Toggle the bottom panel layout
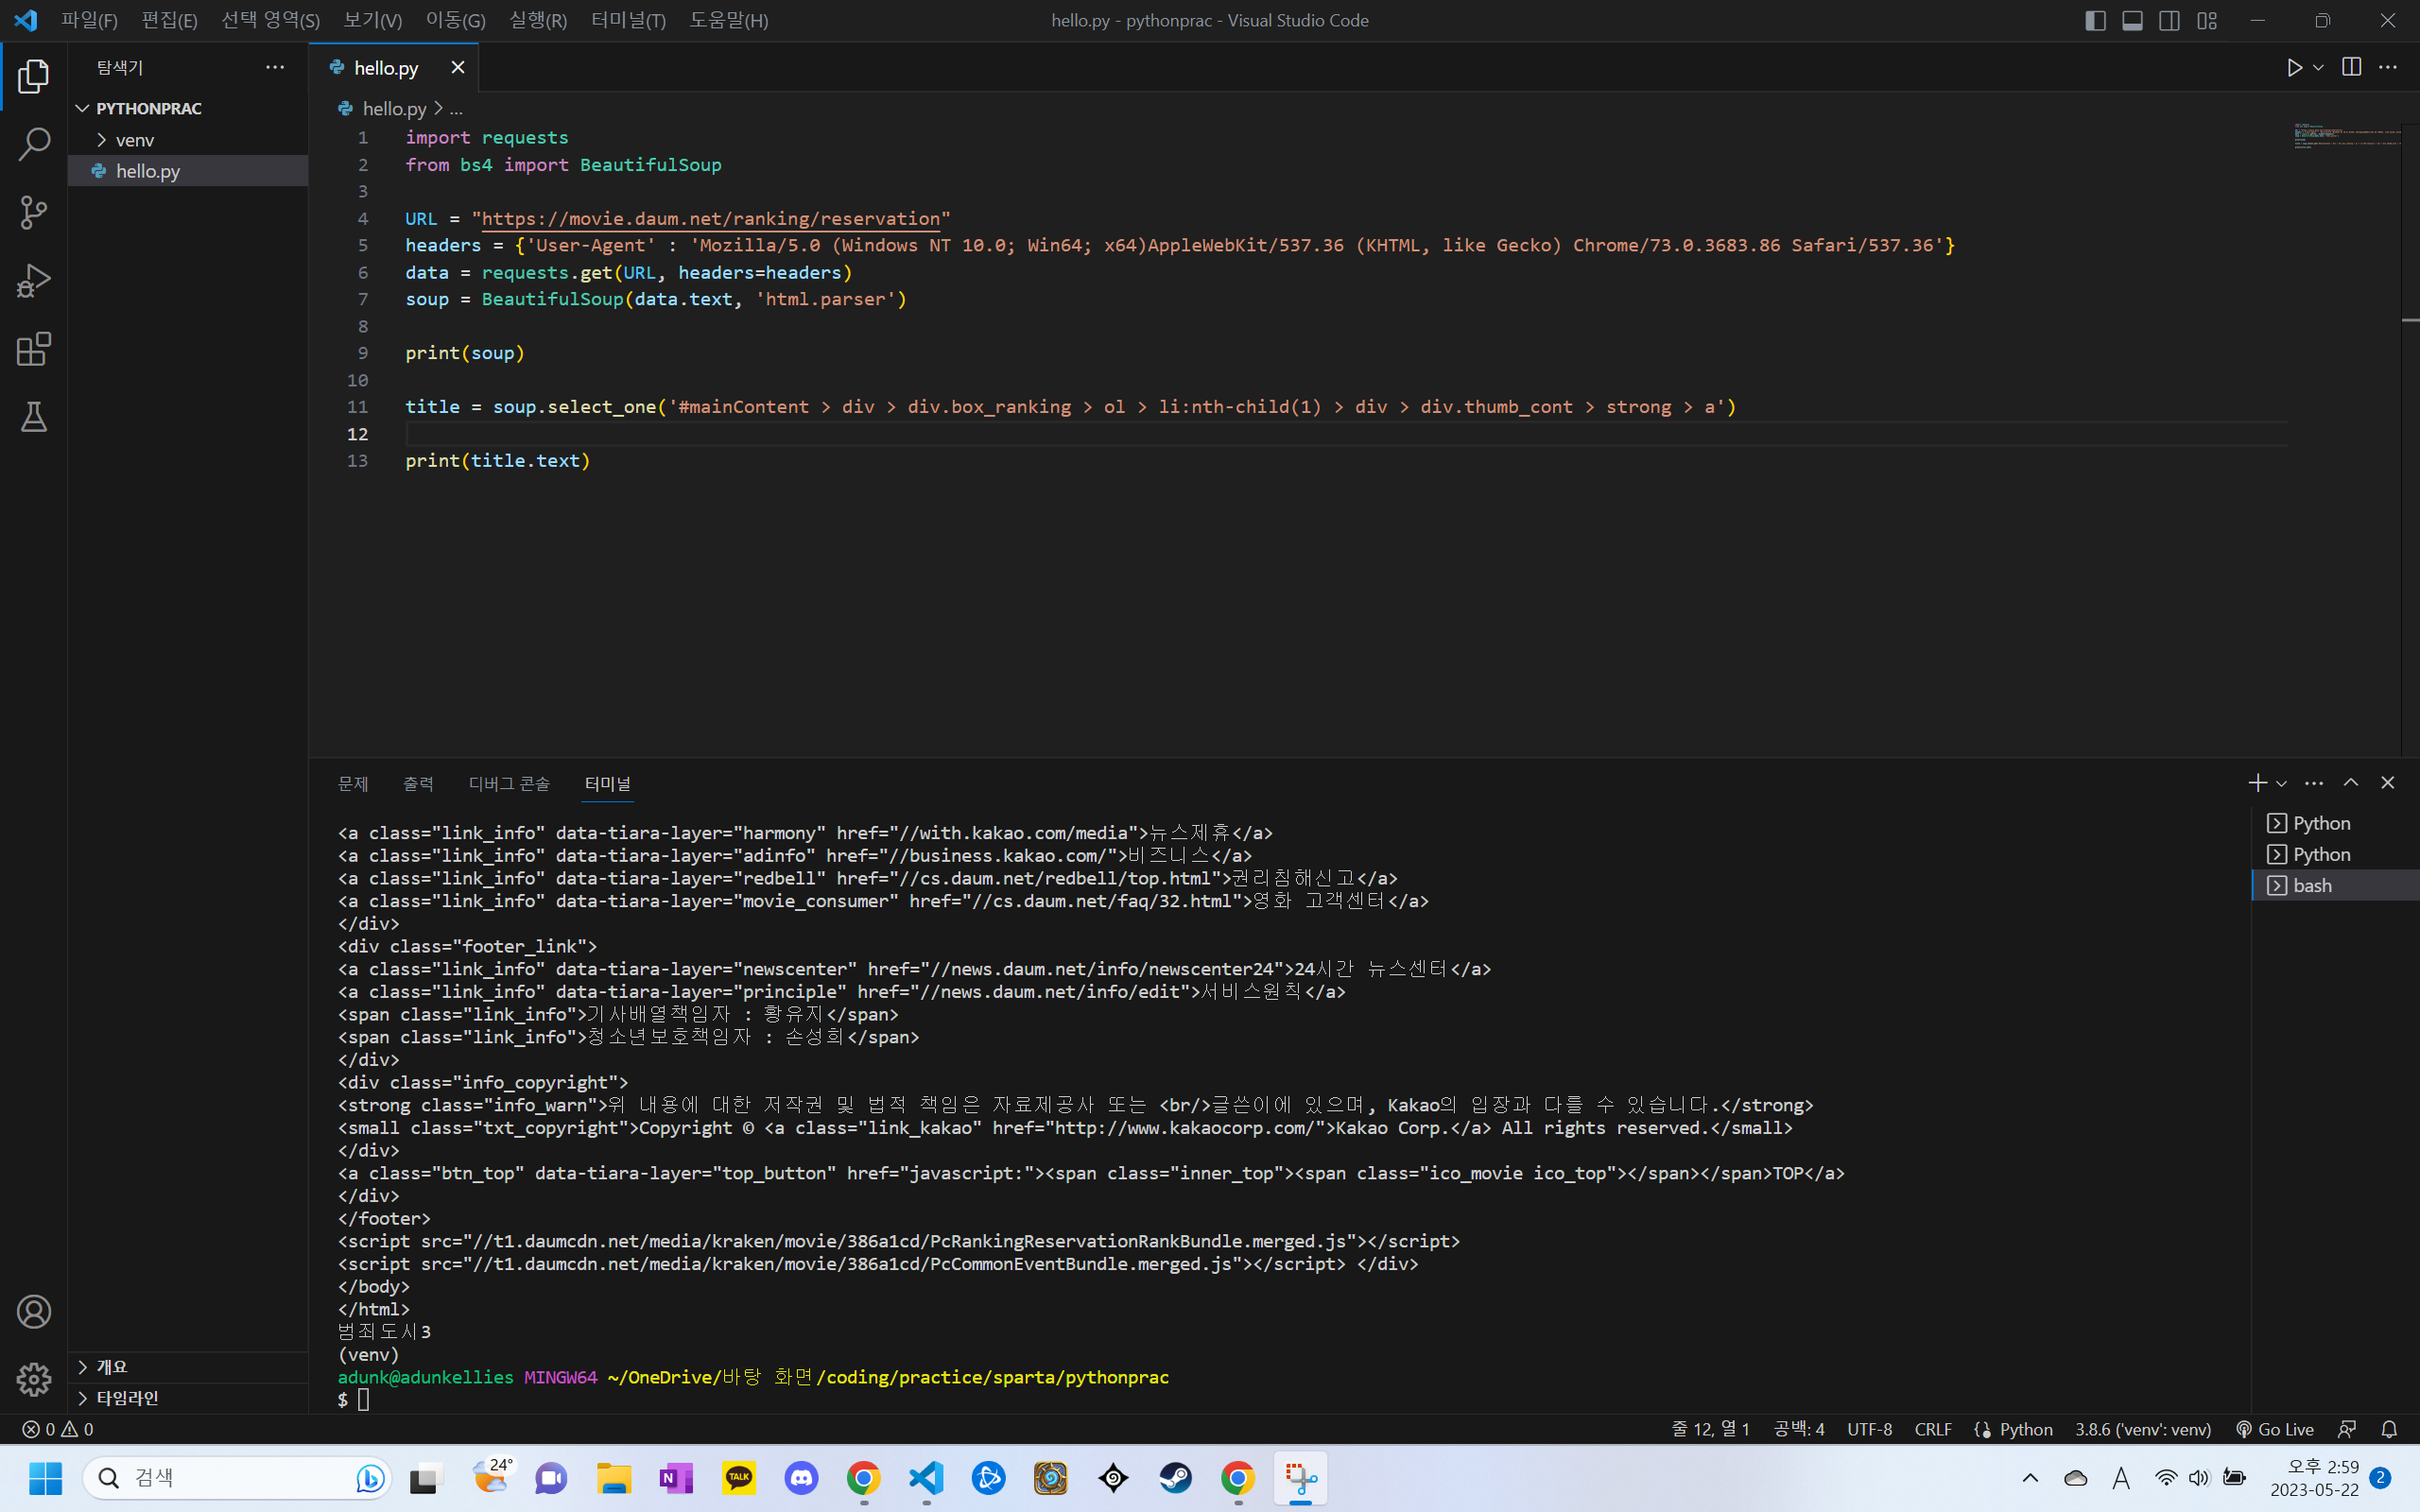Screen dimensions: 2420x1512 pyautogui.click(x=2133, y=20)
